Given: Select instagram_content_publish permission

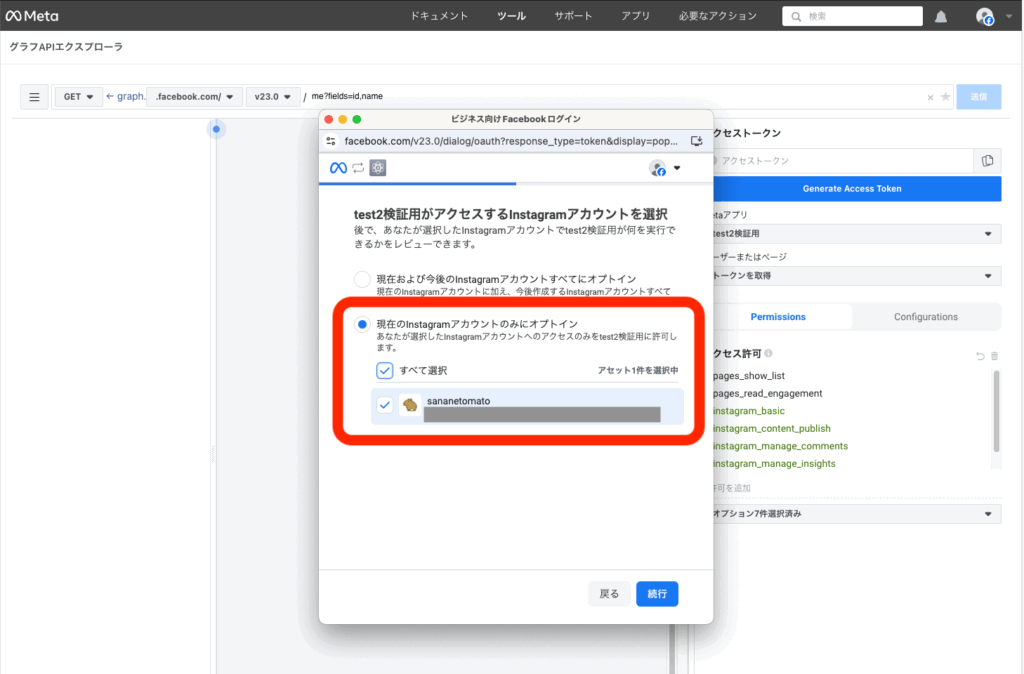Looking at the screenshot, I should (x=771, y=428).
